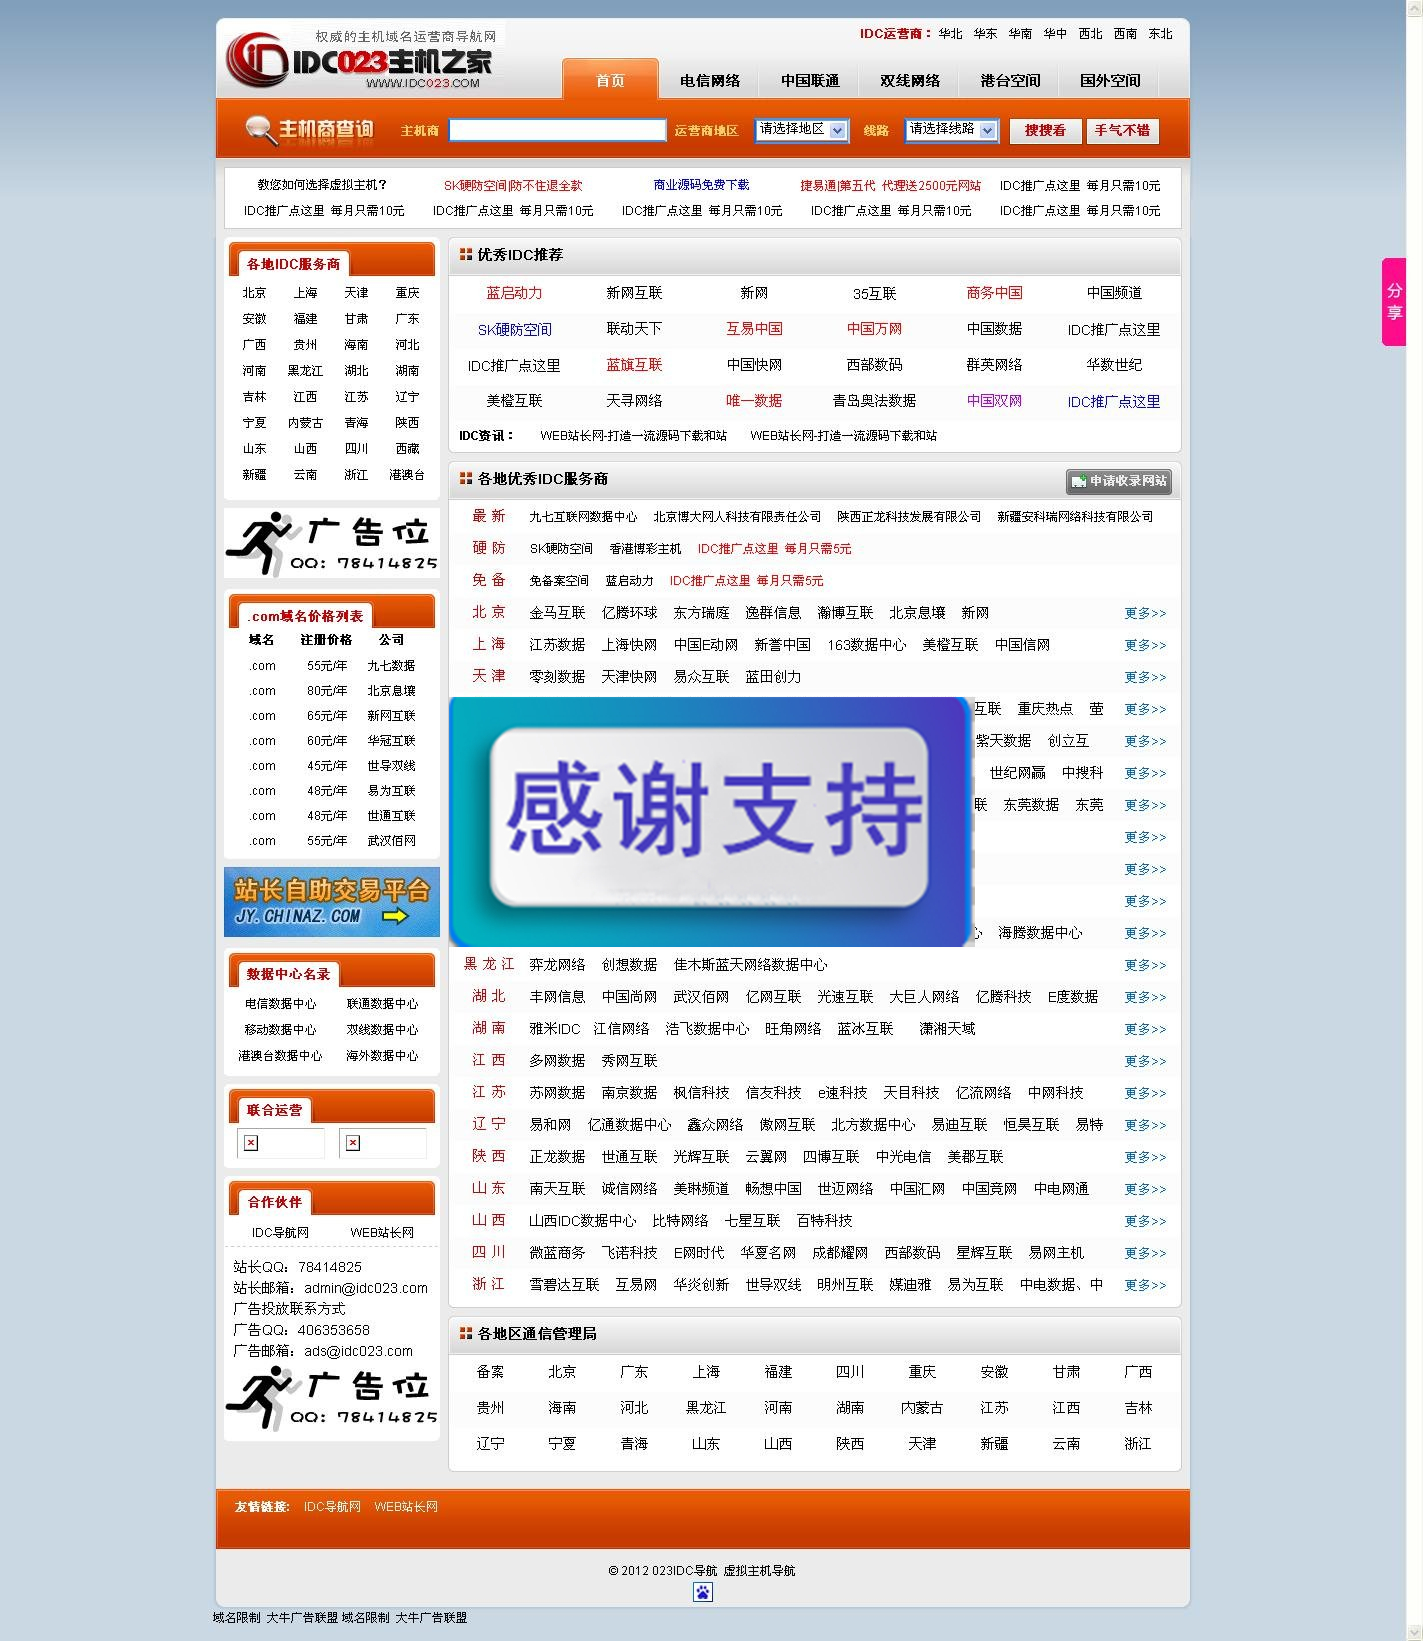Click the 搜搜看 search button

click(1045, 130)
